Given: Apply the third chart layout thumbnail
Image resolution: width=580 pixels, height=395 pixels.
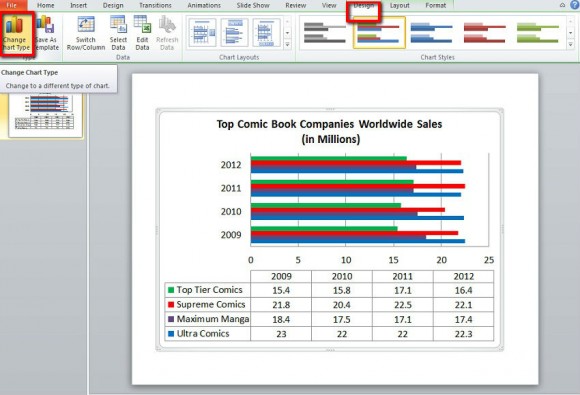Looking at the screenshot, I should pos(267,33).
